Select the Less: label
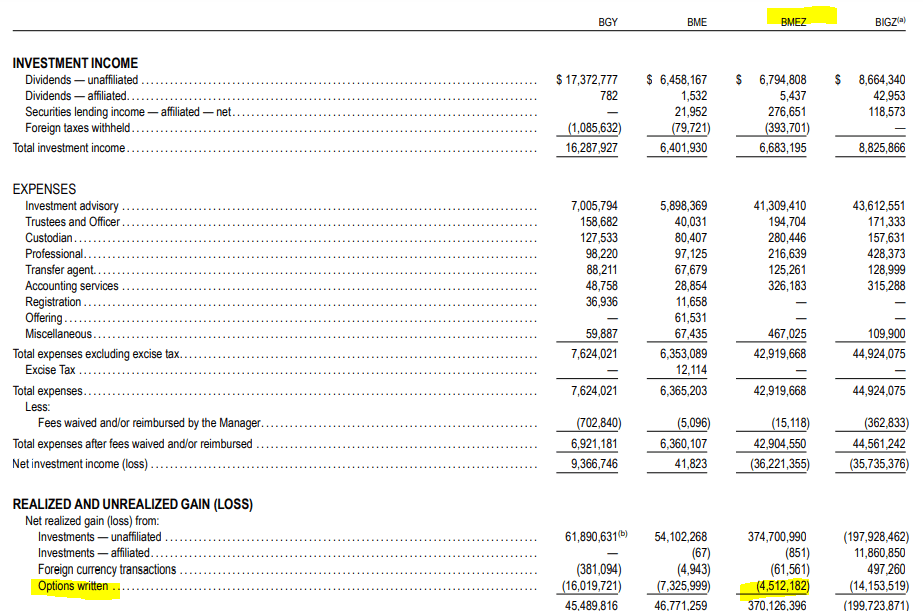This screenshot has width=923, height=611. point(38,407)
